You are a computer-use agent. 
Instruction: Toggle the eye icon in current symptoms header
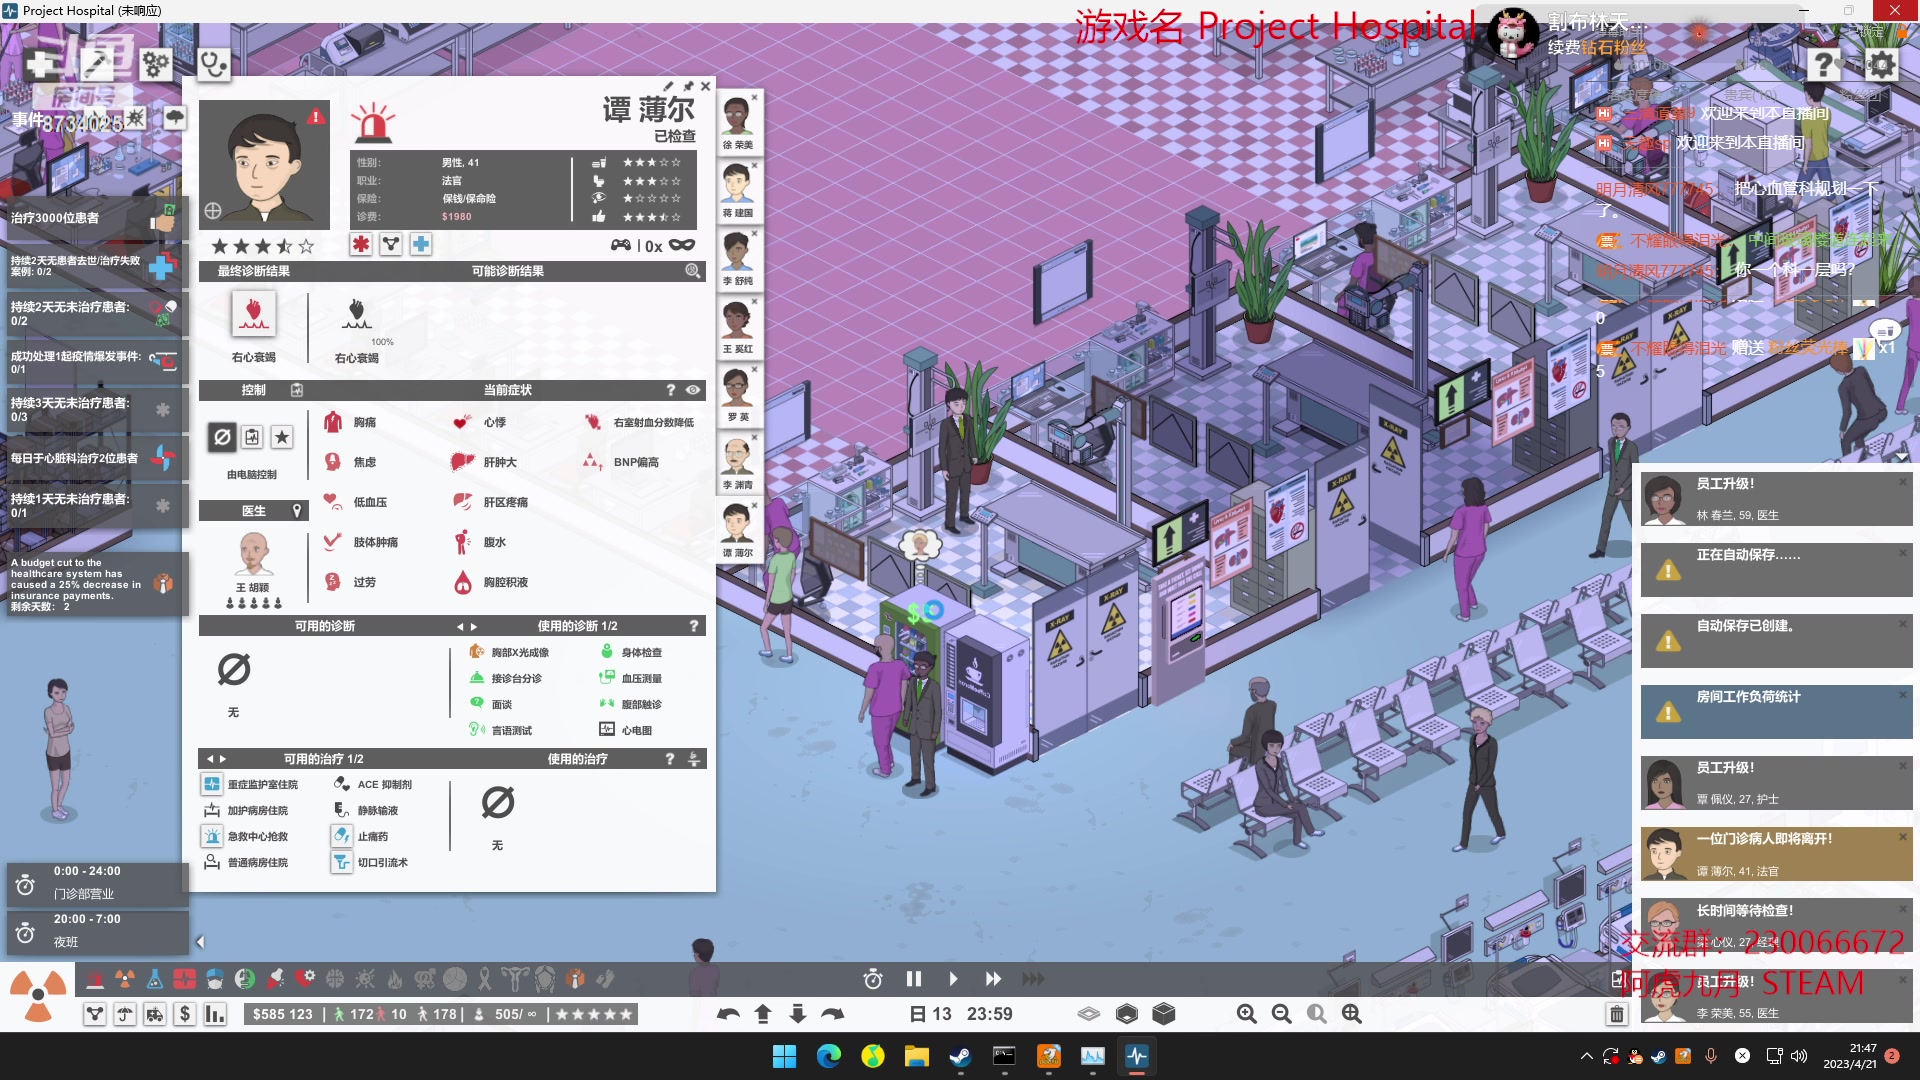click(692, 390)
